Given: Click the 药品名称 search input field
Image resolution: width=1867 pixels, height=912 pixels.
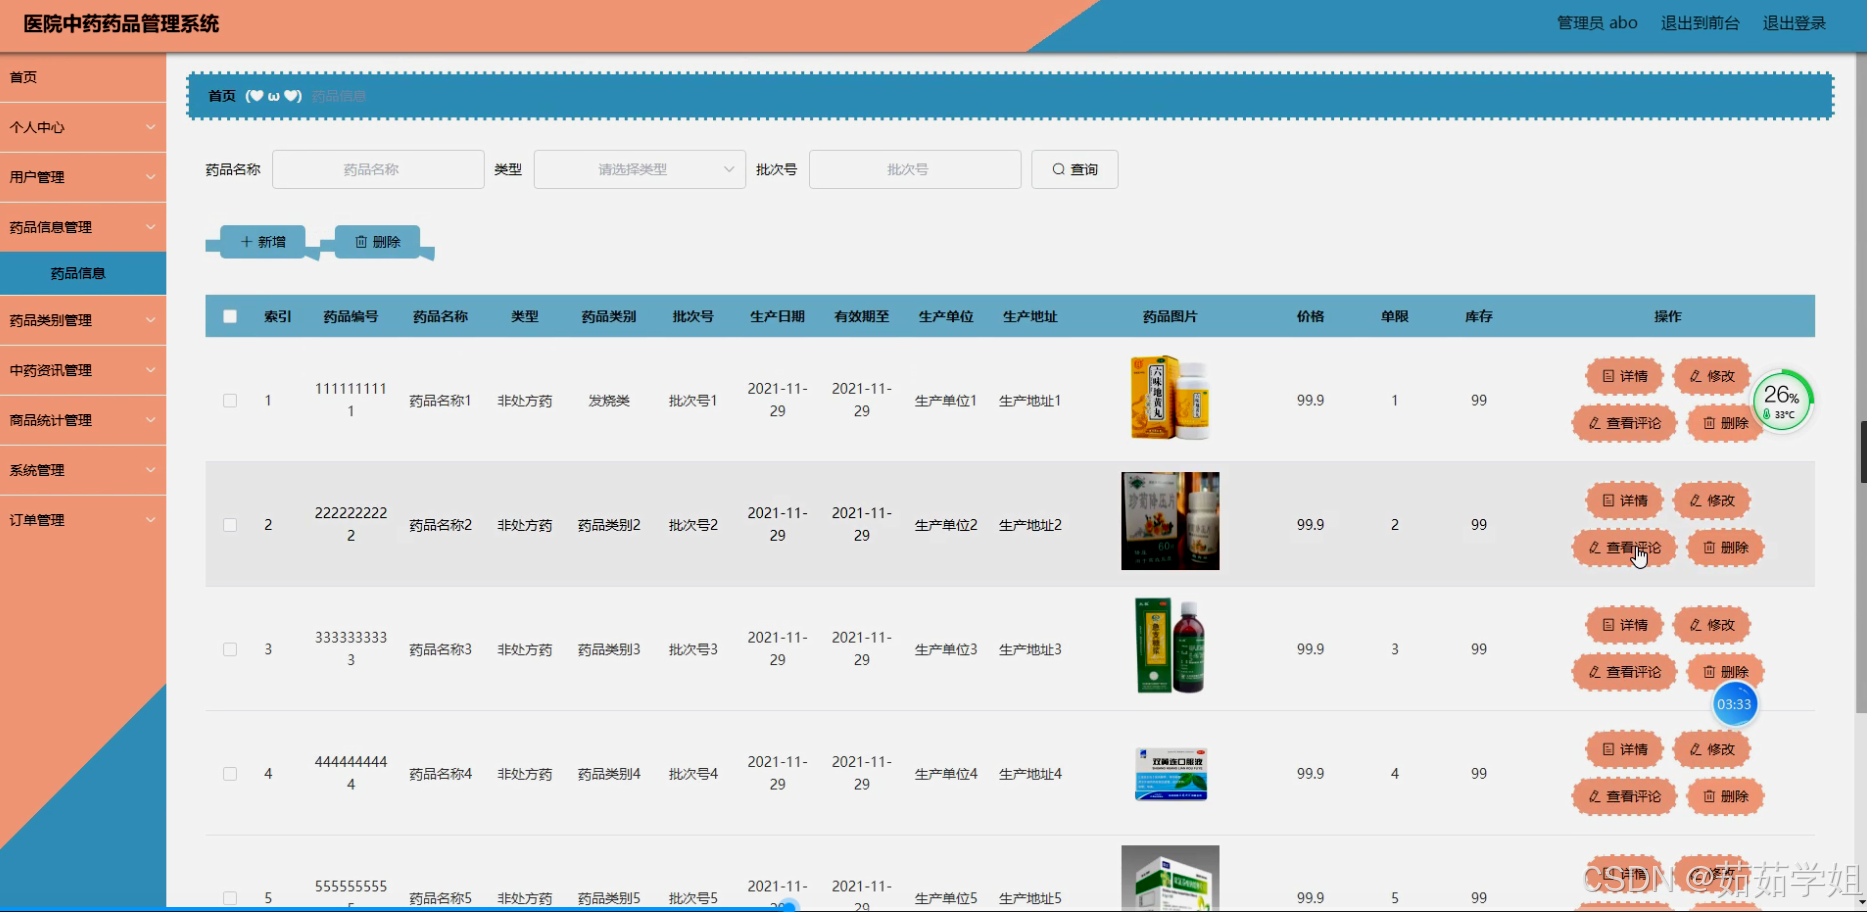Looking at the screenshot, I should click(378, 169).
